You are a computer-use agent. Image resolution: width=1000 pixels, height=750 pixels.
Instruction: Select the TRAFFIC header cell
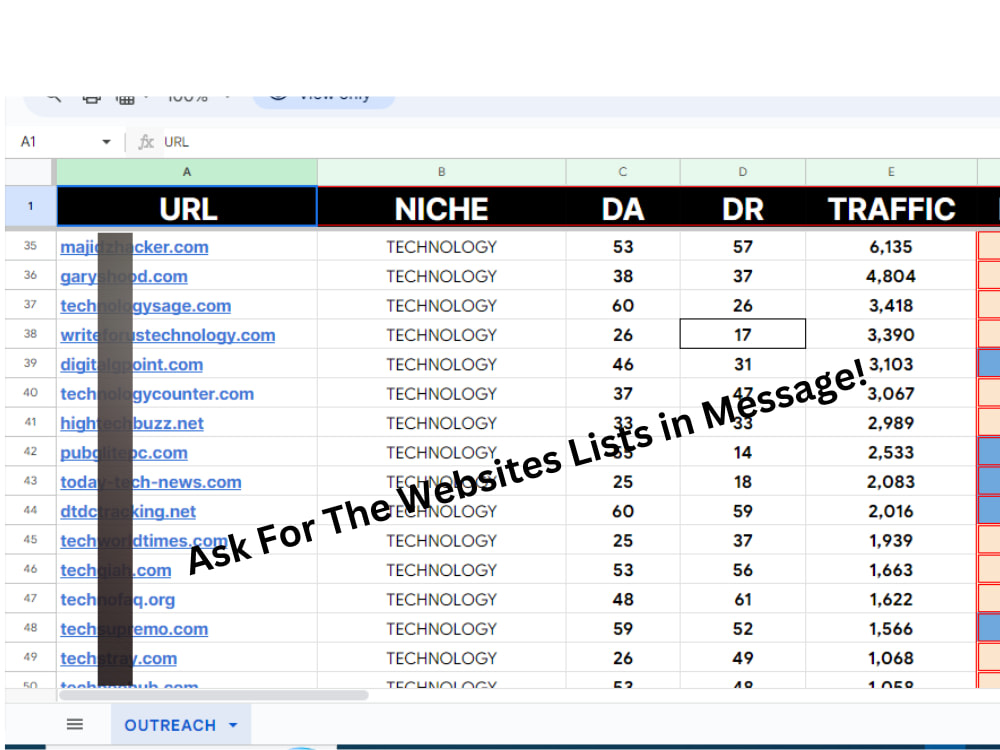tap(892, 207)
